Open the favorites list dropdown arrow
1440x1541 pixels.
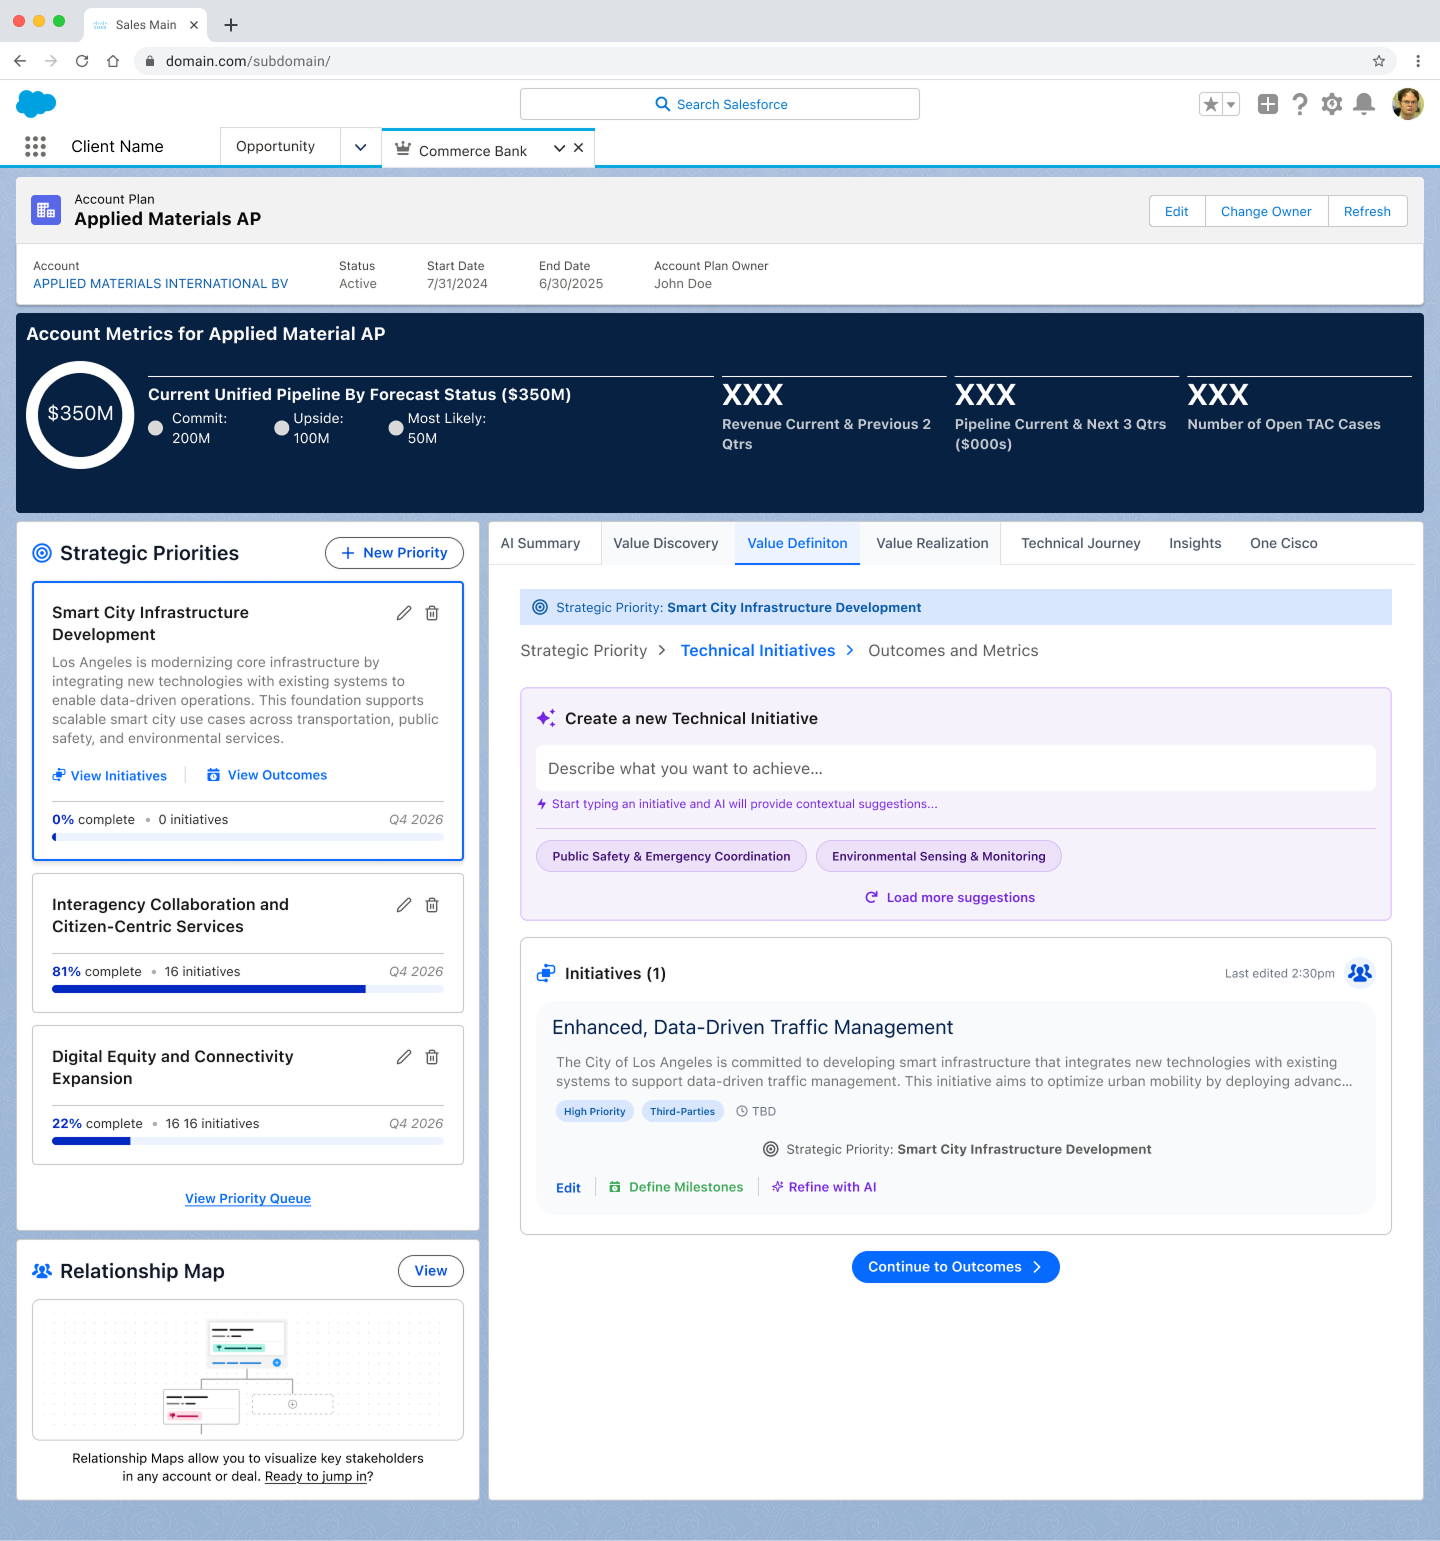click(1231, 104)
